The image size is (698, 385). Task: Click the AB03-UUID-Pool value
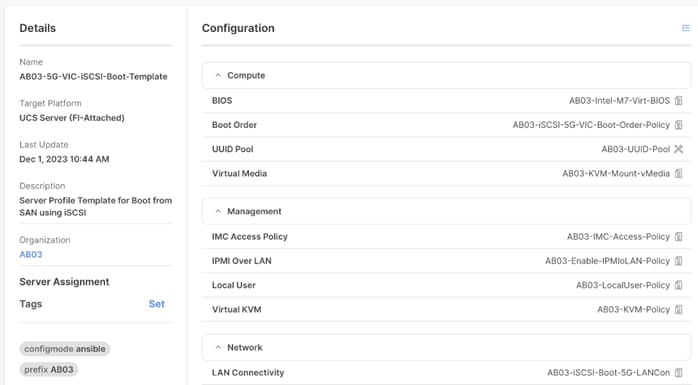[x=636, y=149]
